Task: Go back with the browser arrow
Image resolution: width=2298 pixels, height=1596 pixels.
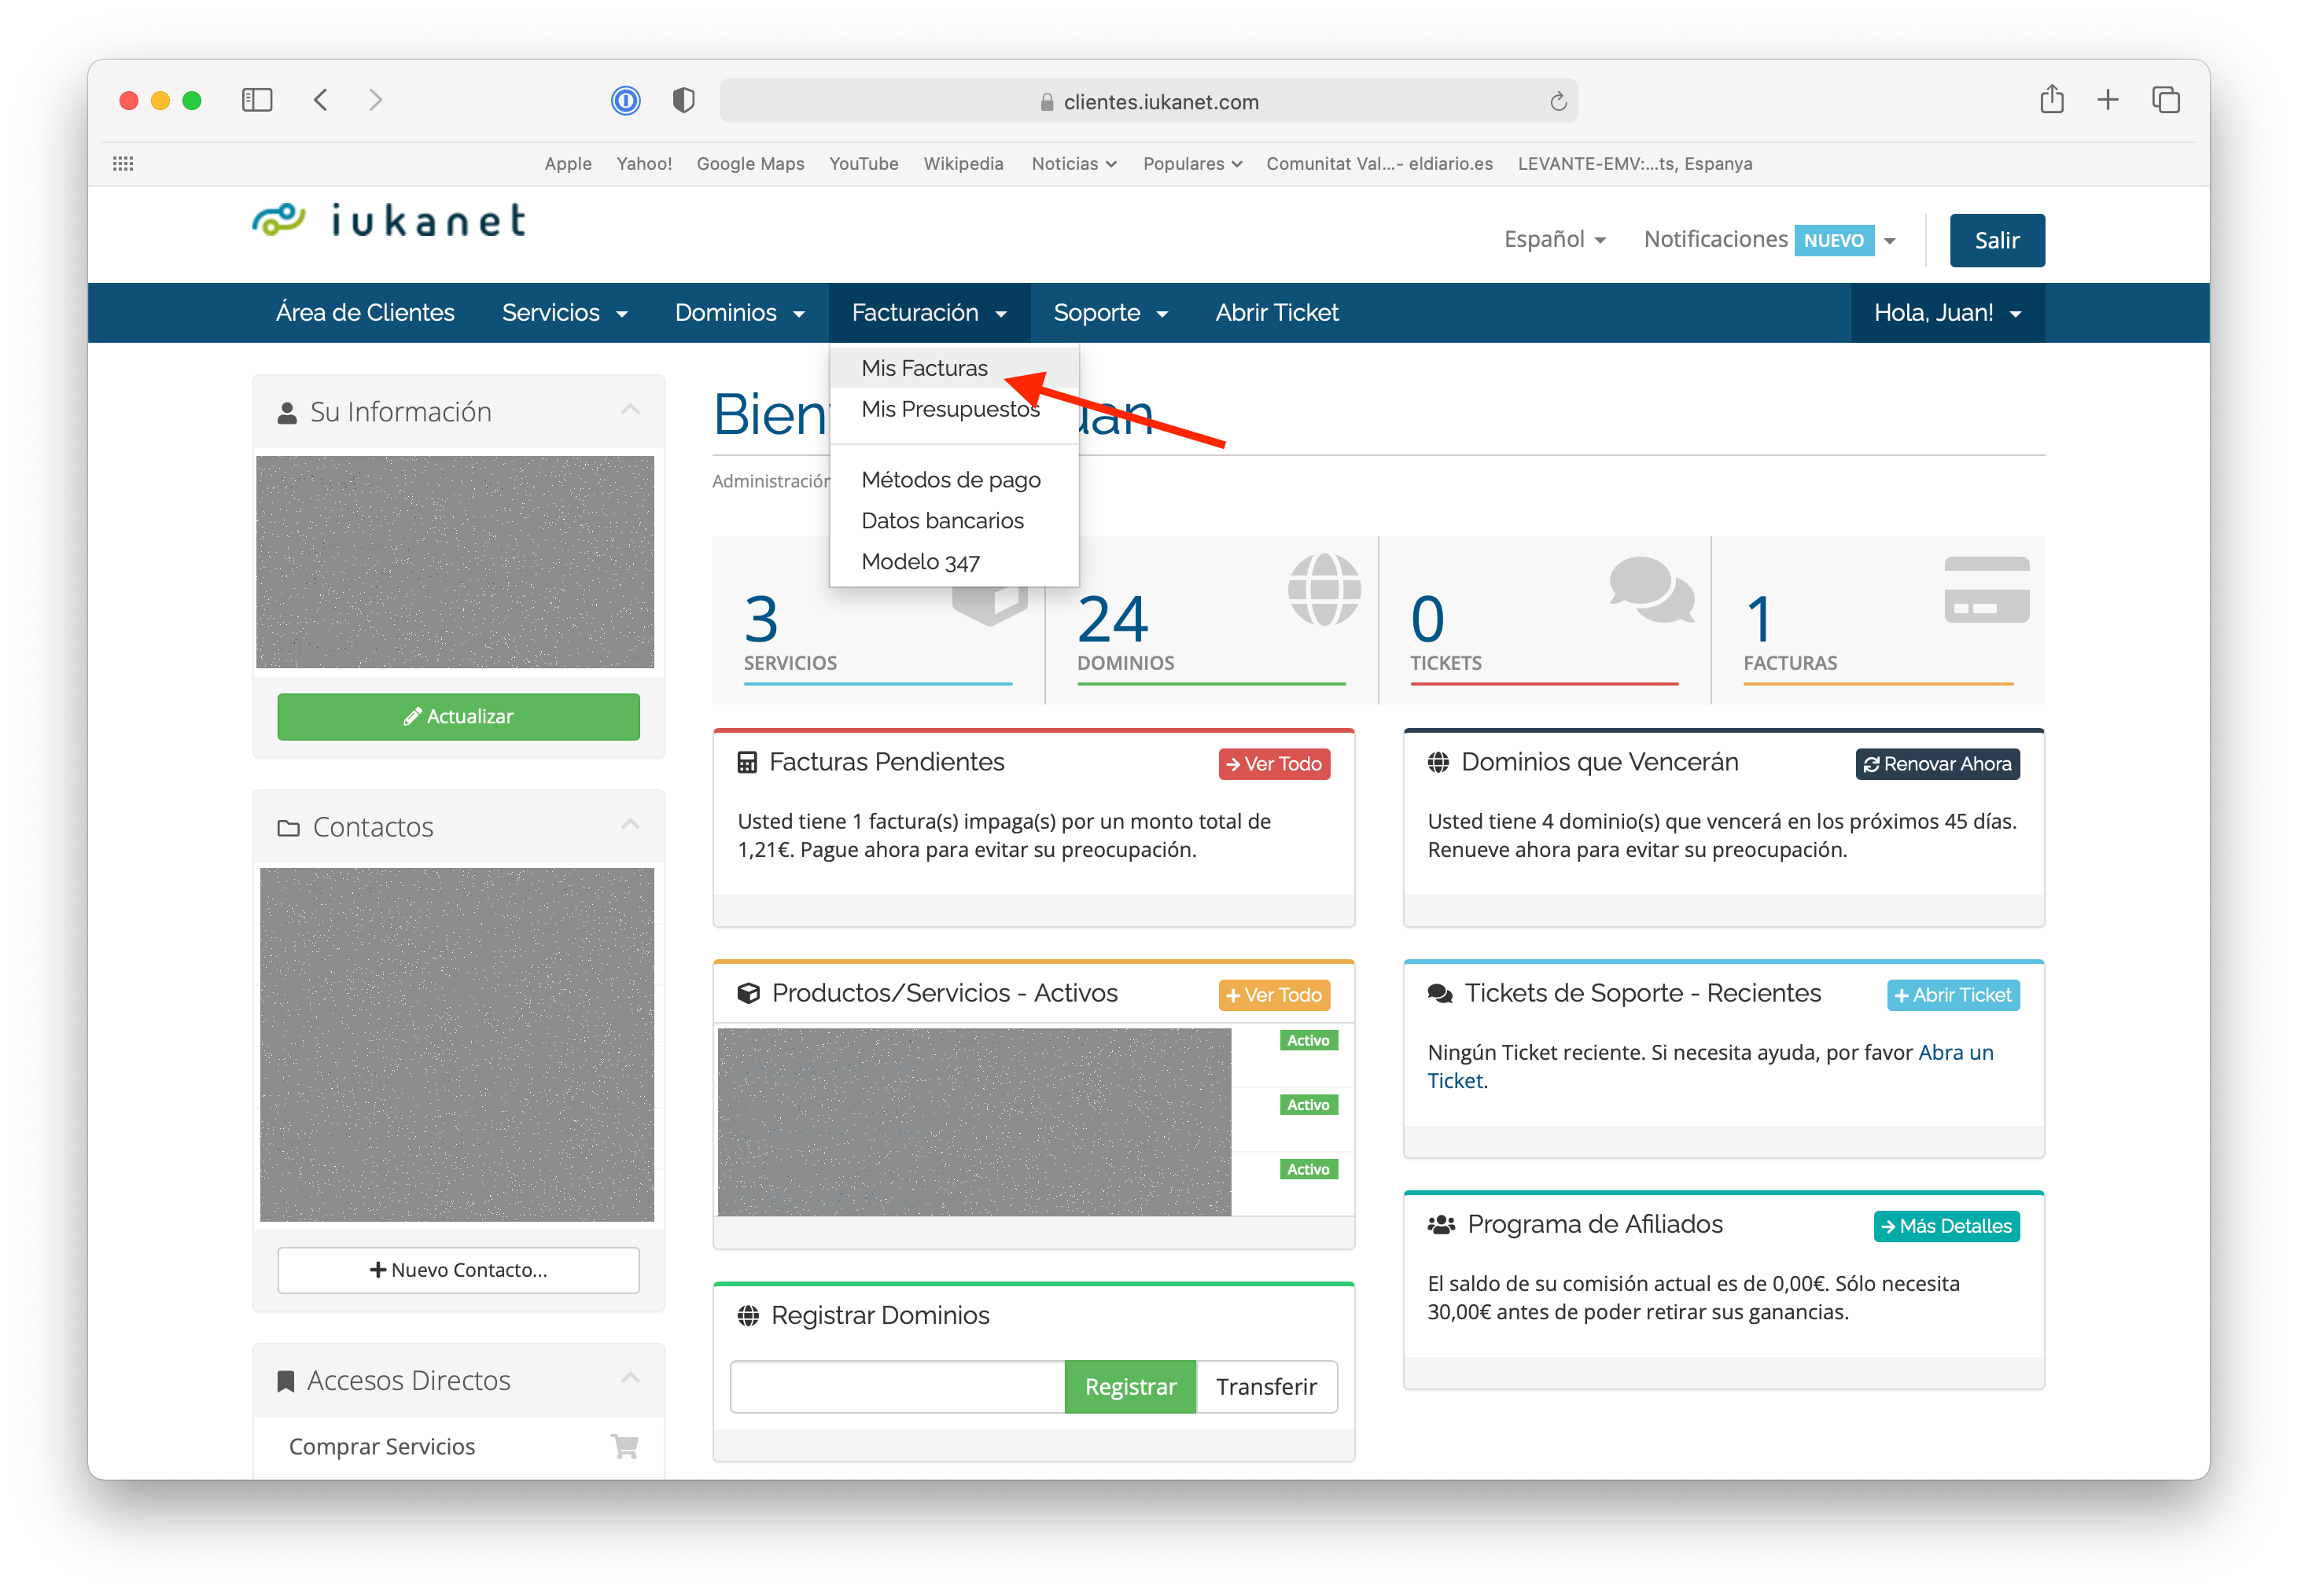Action: pyautogui.click(x=320, y=100)
